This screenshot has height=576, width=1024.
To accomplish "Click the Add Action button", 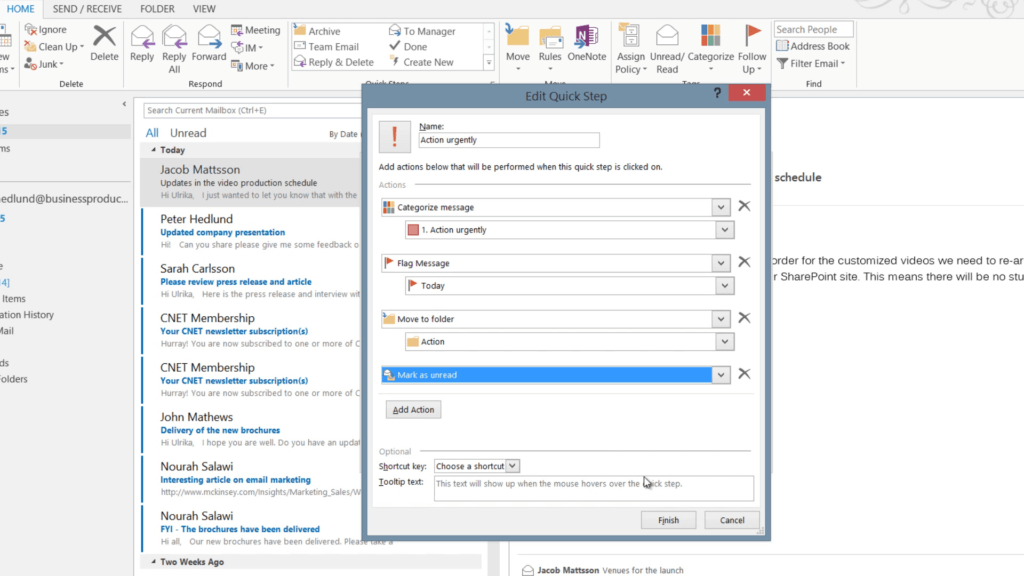I will (x=413, y=409).
